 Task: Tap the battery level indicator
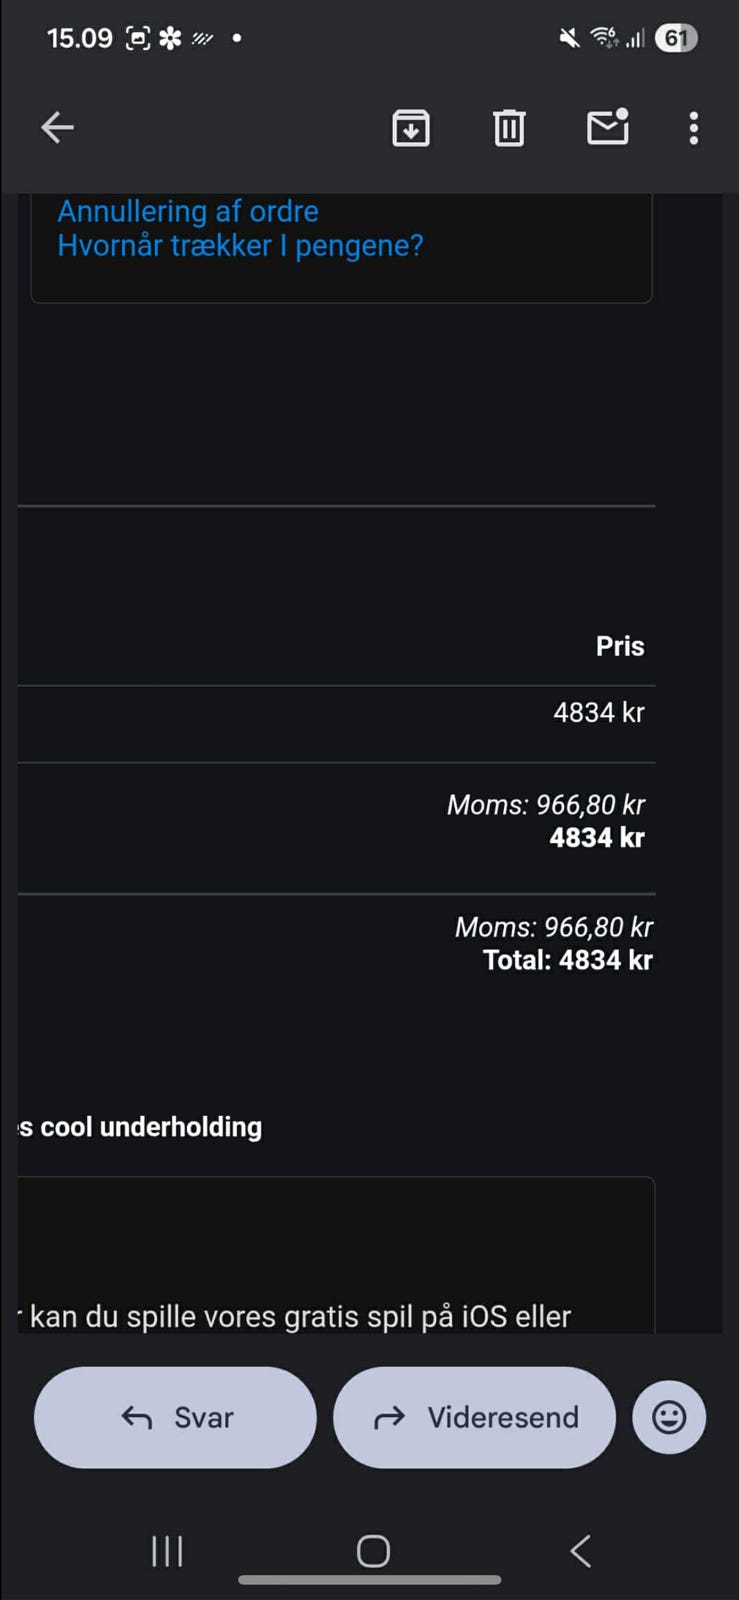676,38
